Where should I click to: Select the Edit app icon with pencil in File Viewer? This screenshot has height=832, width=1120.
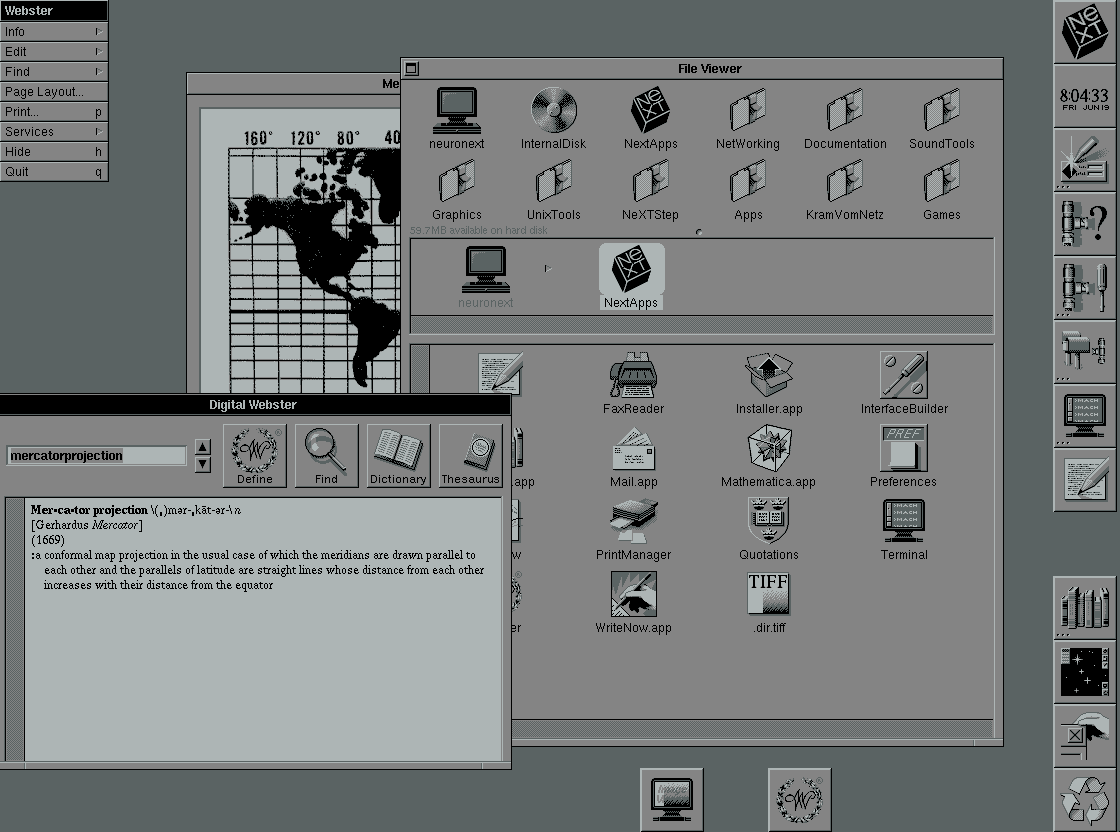pos(500,373)
